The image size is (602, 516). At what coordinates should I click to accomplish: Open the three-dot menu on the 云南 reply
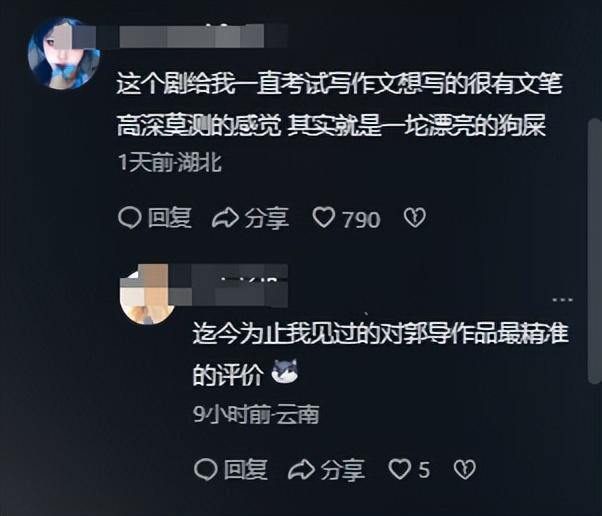click(x=562, y=299)
